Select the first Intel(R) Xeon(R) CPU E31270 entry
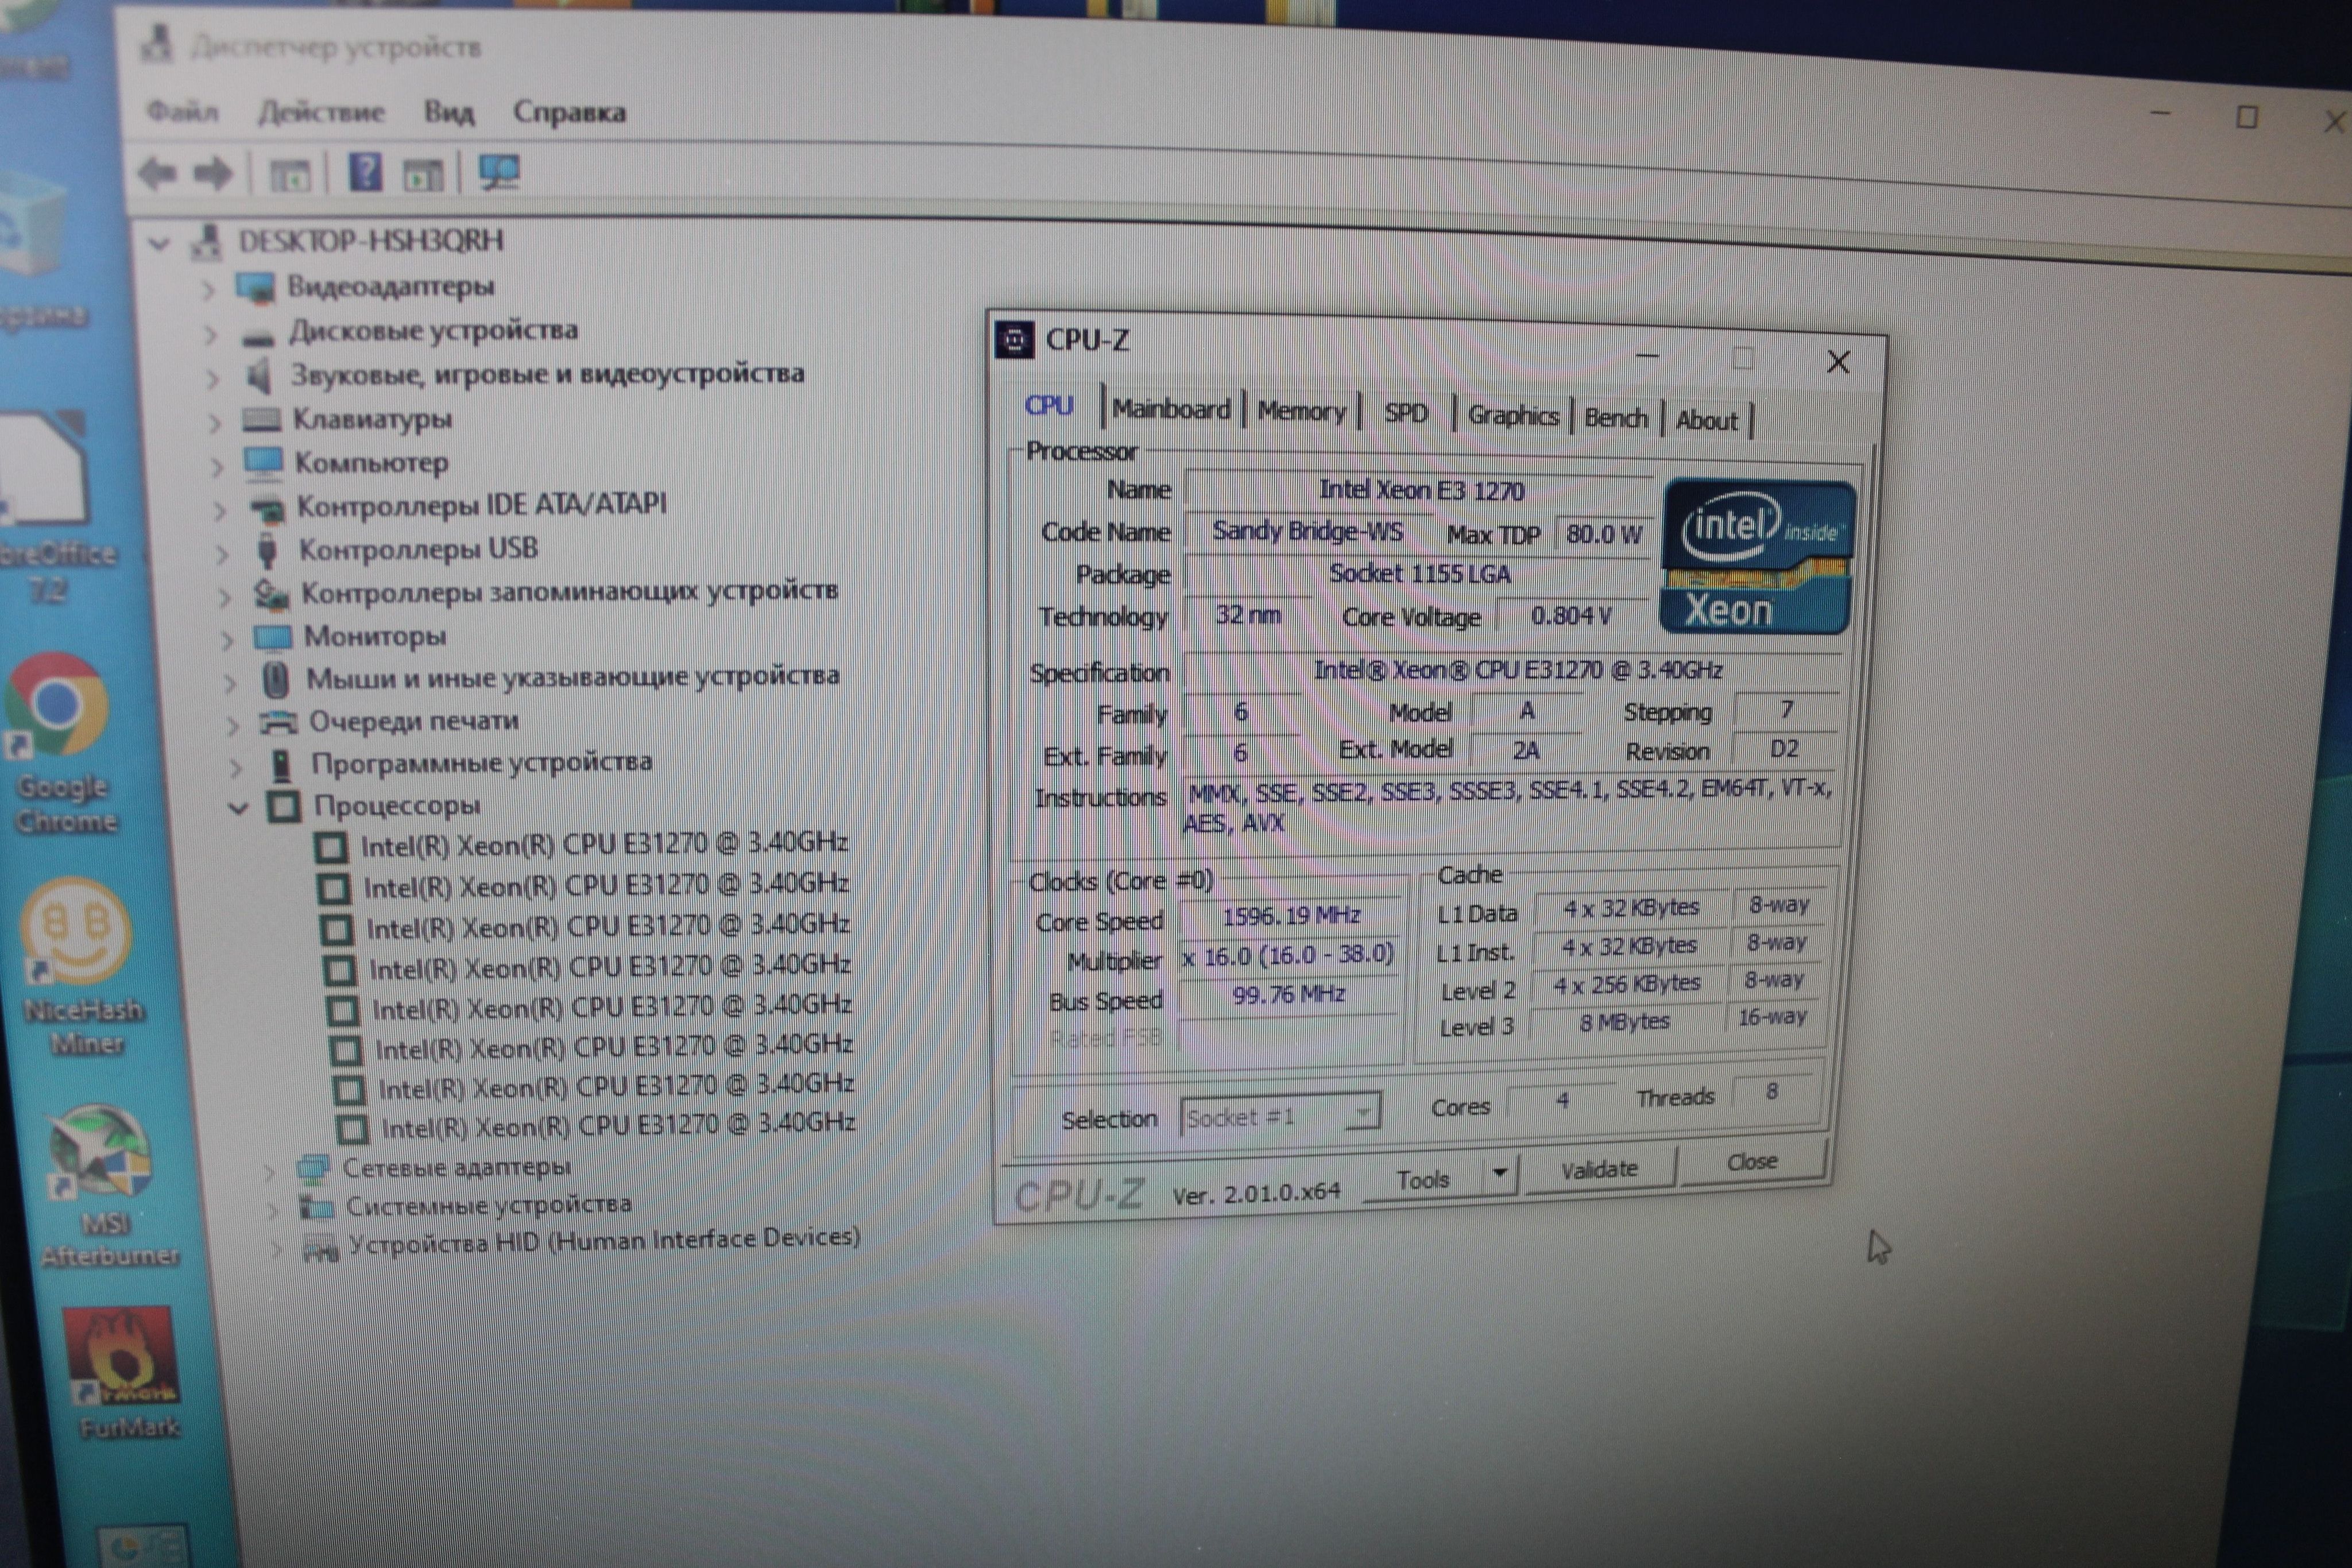 tap(604, 845)
